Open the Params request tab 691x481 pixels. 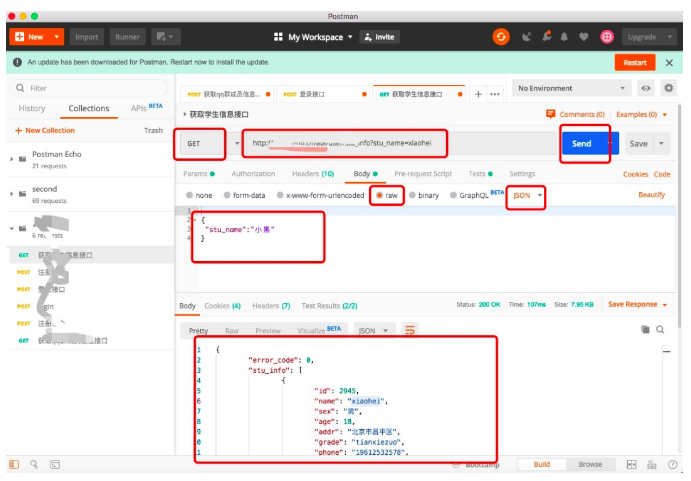coord(199,174)
